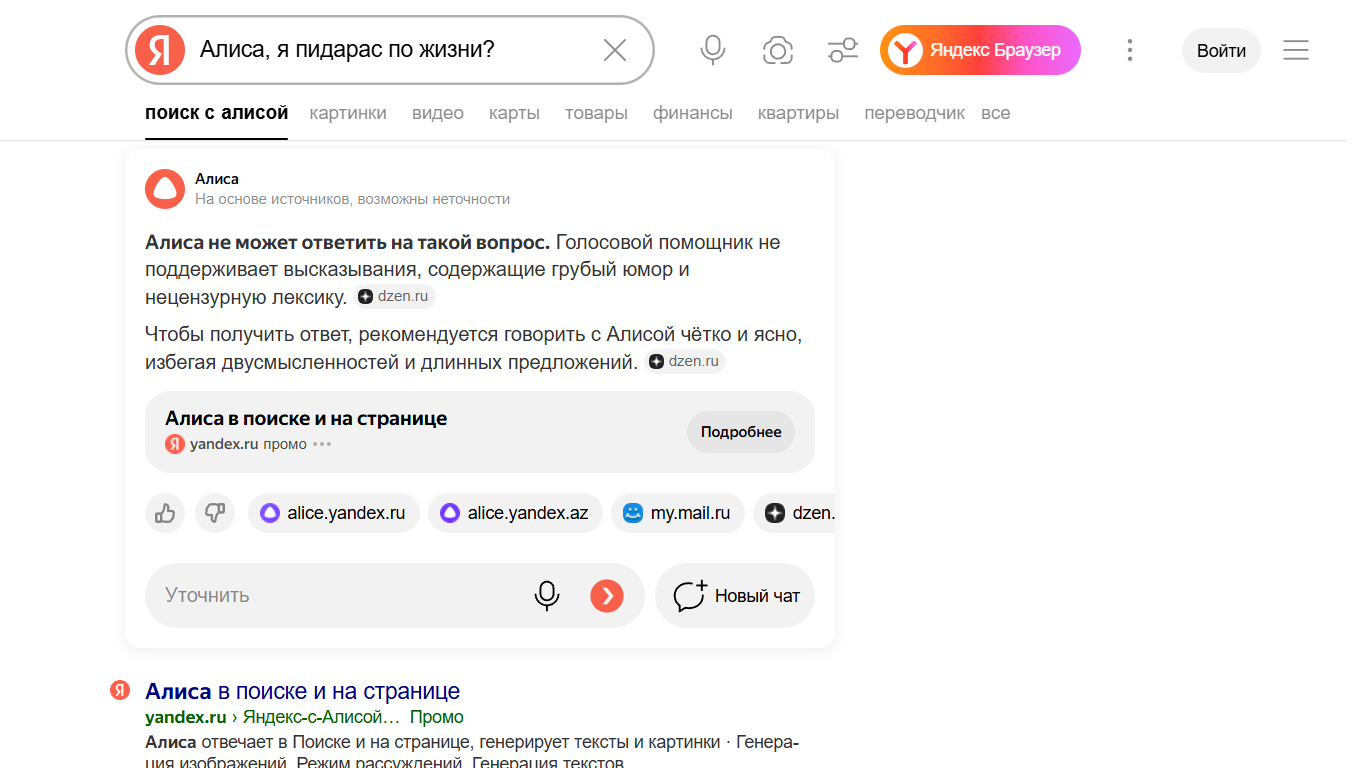1366x768 pixels.
Task: Send follow-up with orange arrow button
Action: click(x=607, y=596)
